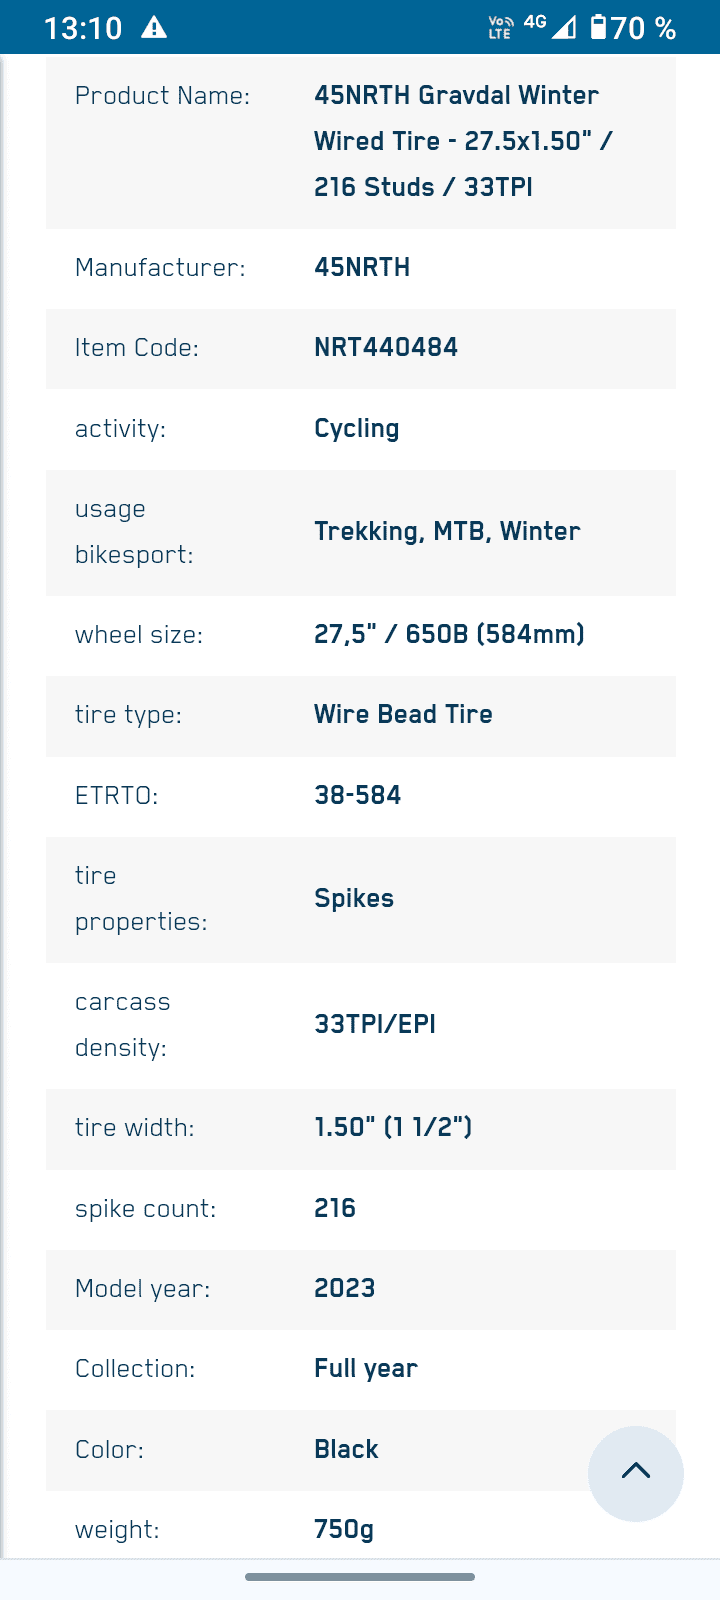Select the item code NRT440484
The image size is (720, 1600).
point(386,348)
